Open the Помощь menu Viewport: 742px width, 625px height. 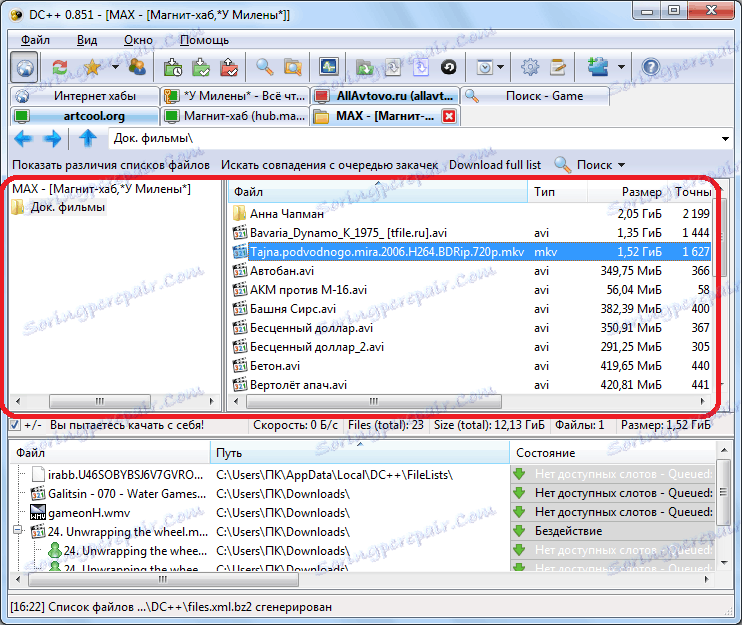pyautogui.click(x=204, y=40)
